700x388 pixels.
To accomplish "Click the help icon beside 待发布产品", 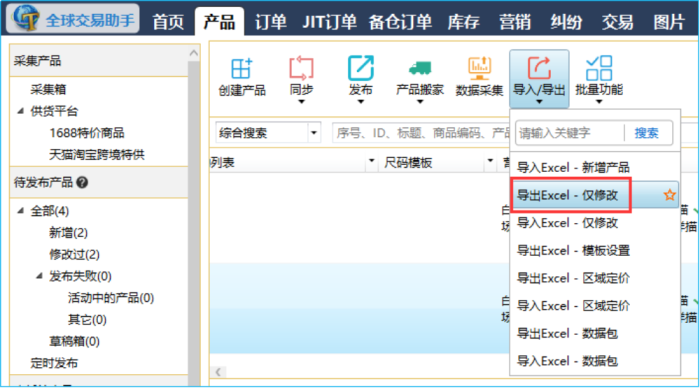I will (x=82, y=182).
